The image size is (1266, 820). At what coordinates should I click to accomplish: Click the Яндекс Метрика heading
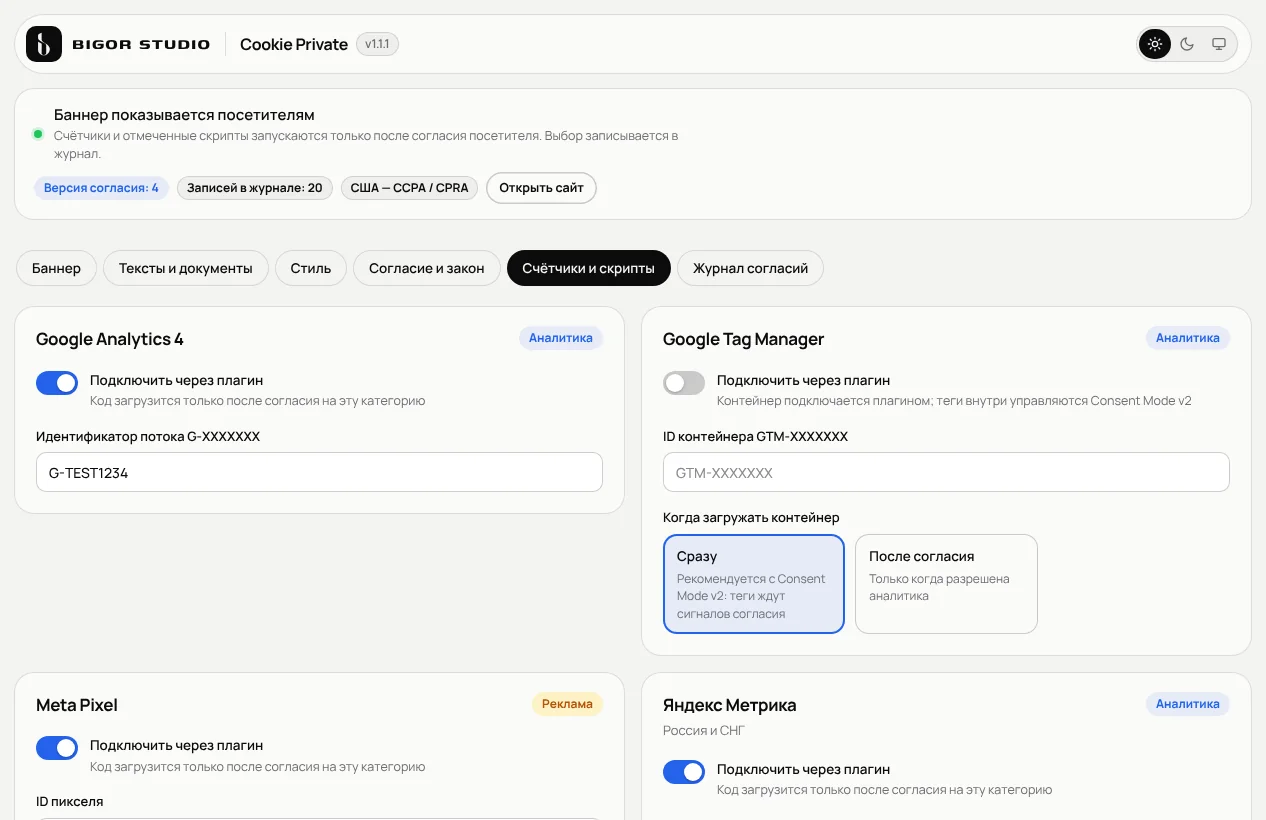coord(730,705)
